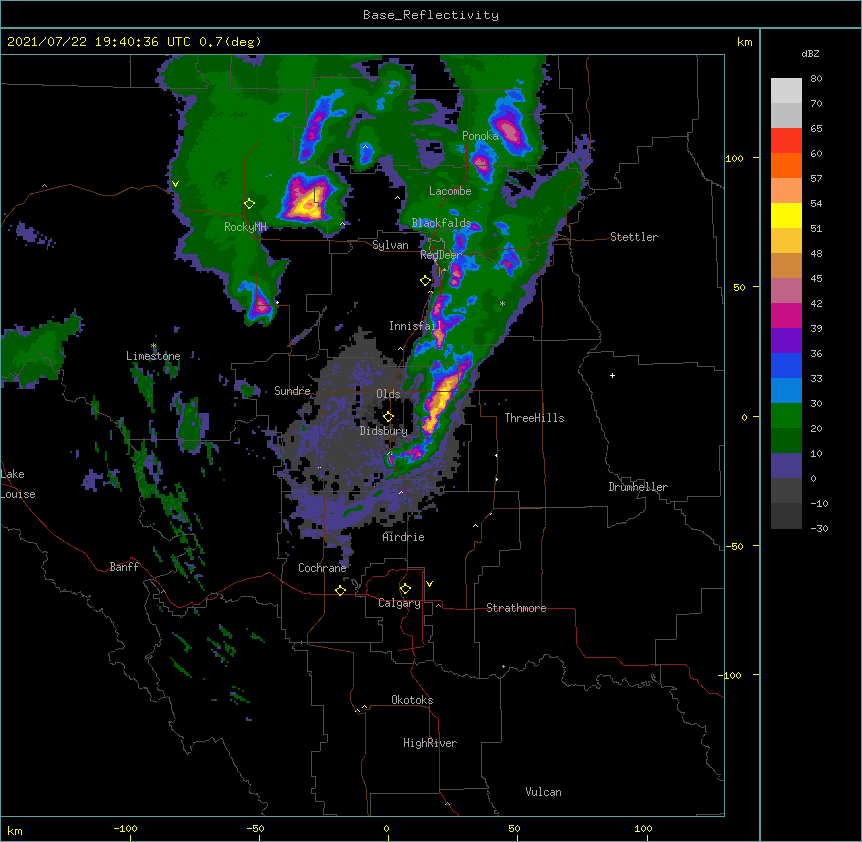862x842 pixels.
Task: Click the HighRiver city label
Action: 430,743
